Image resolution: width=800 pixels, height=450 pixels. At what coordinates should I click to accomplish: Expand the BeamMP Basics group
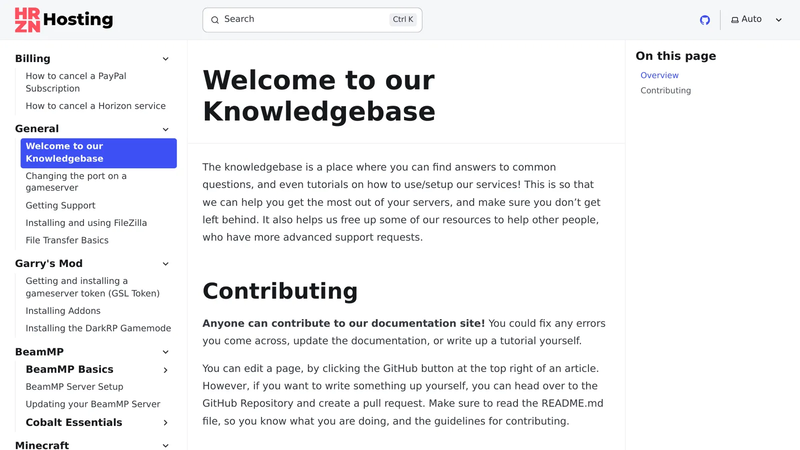[165, 370]
